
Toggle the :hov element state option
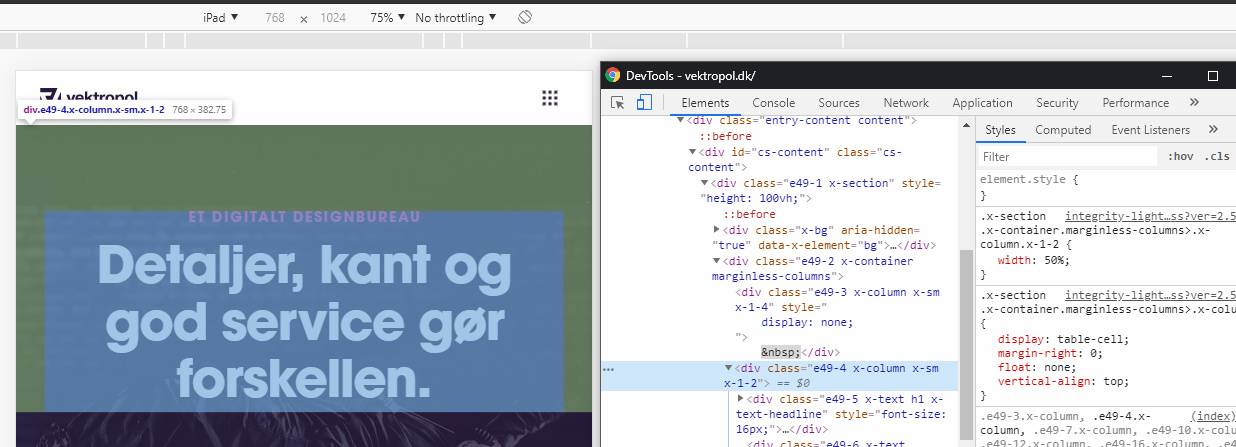coord(1181,156)
